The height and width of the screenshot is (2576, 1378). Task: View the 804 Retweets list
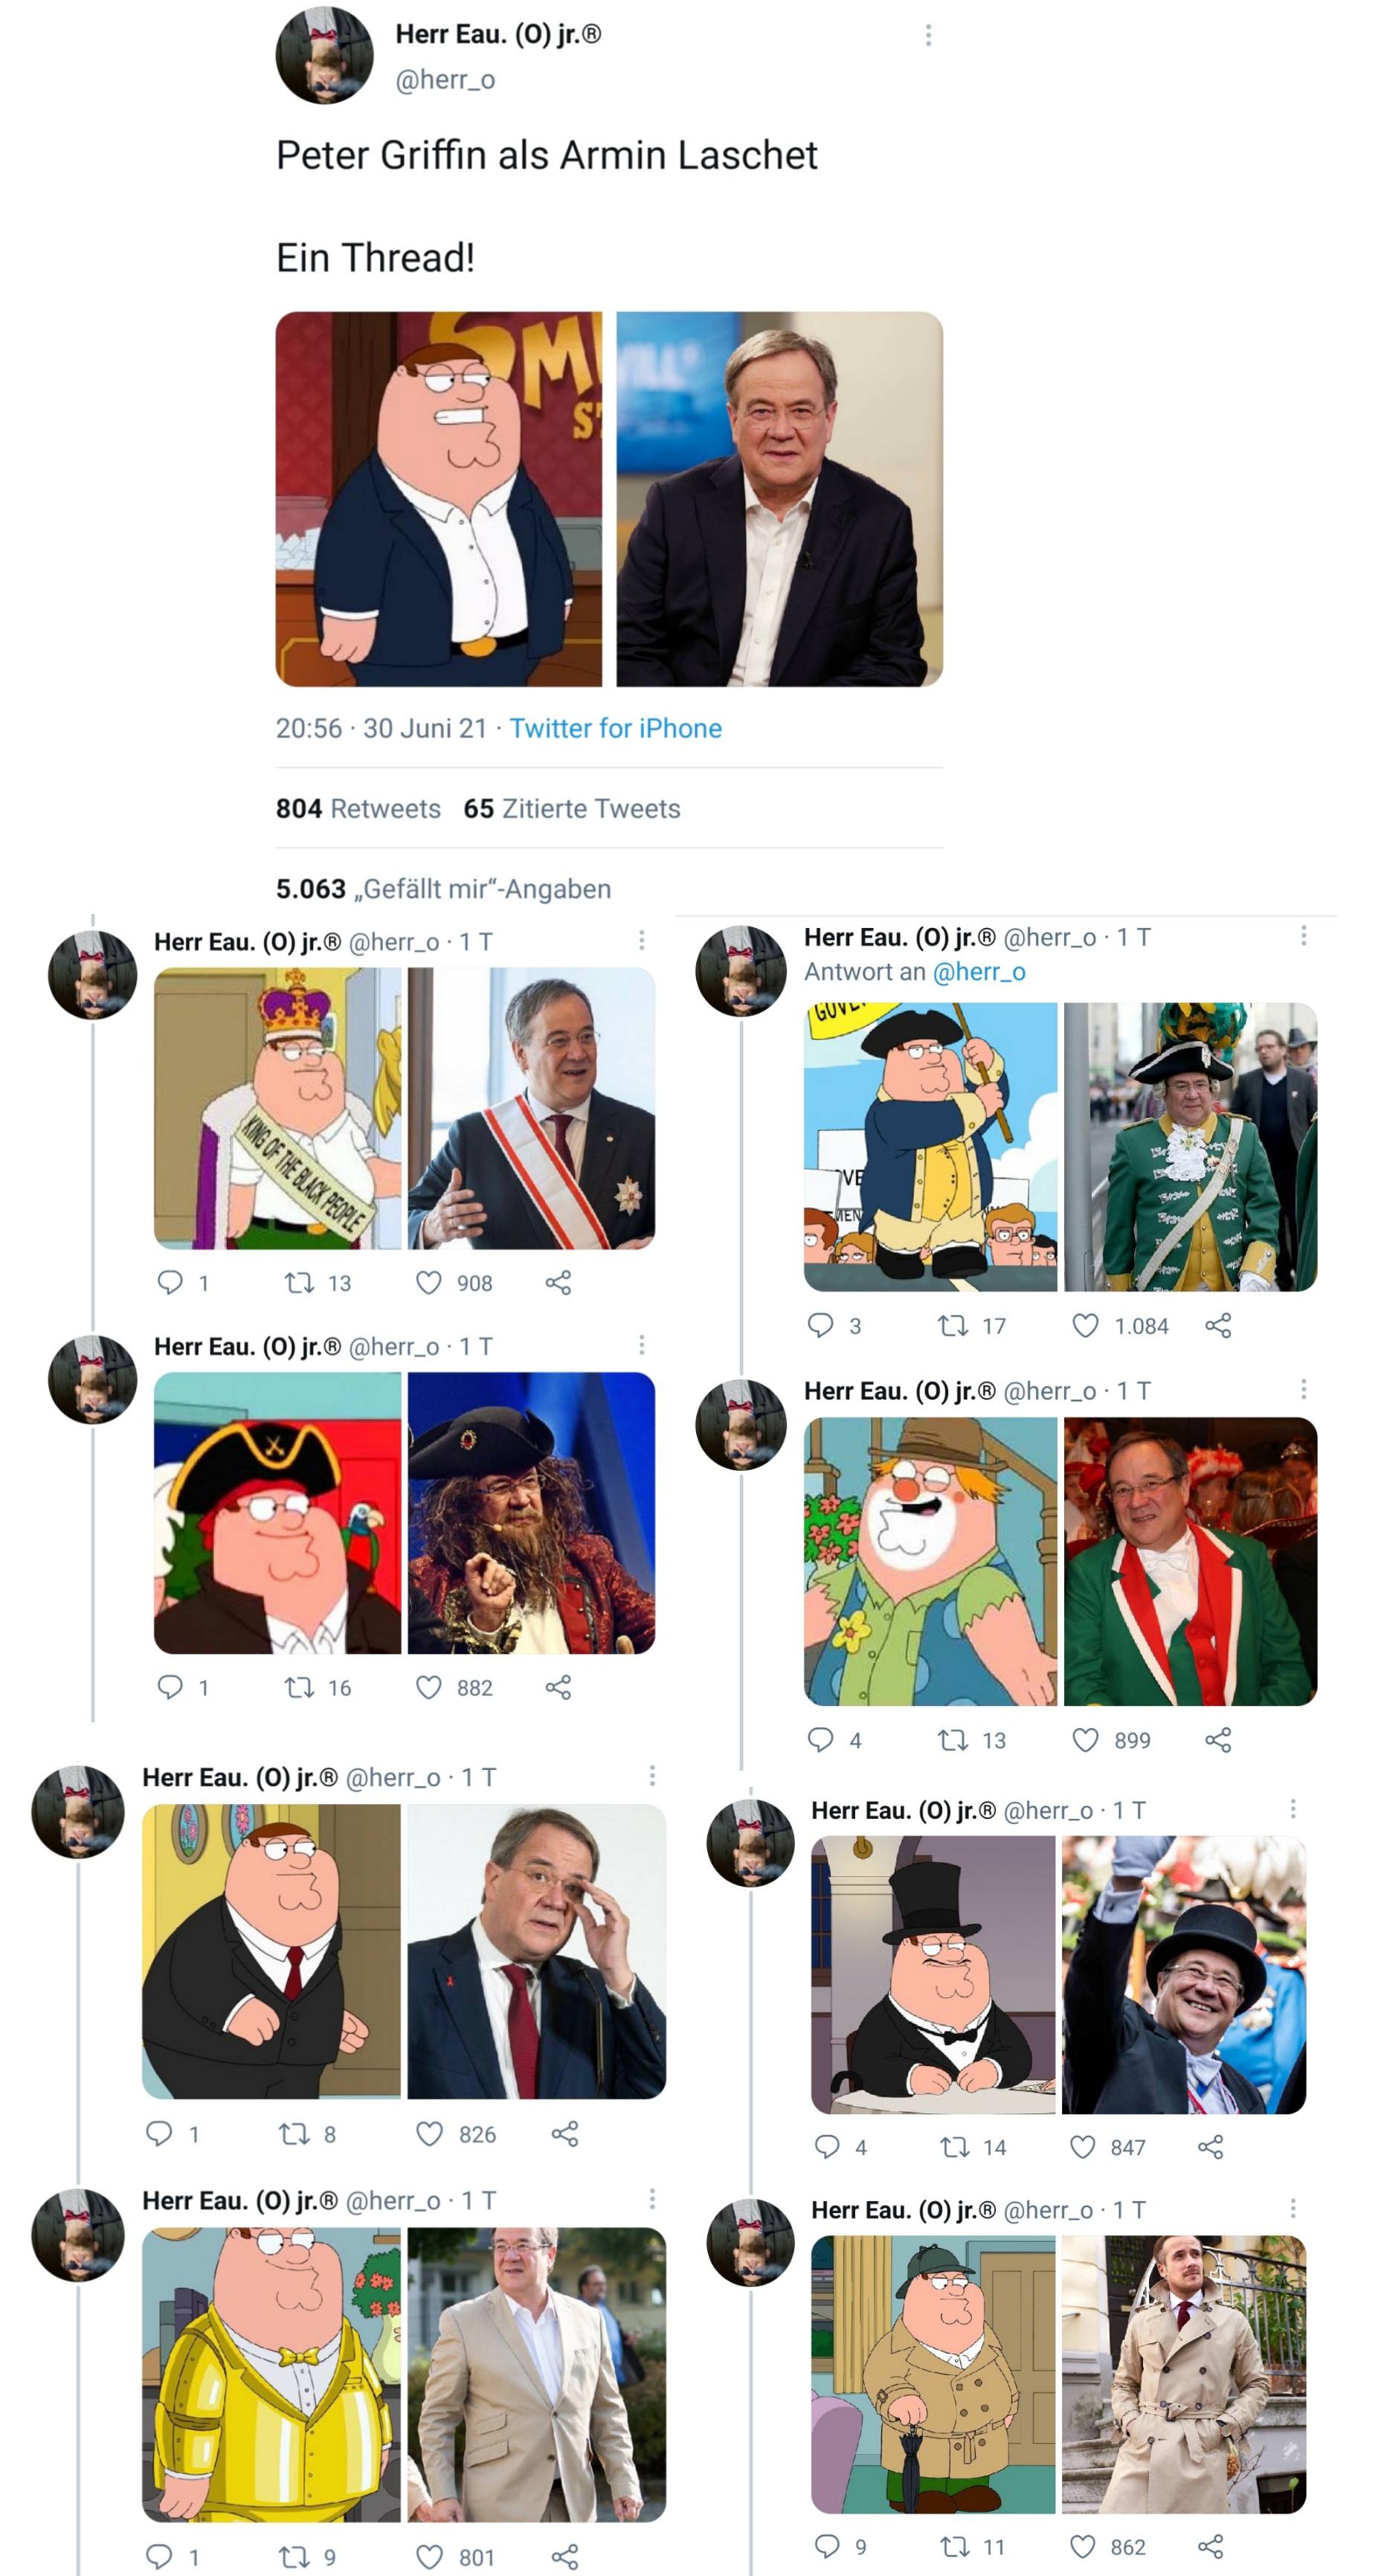pos(358,808)
